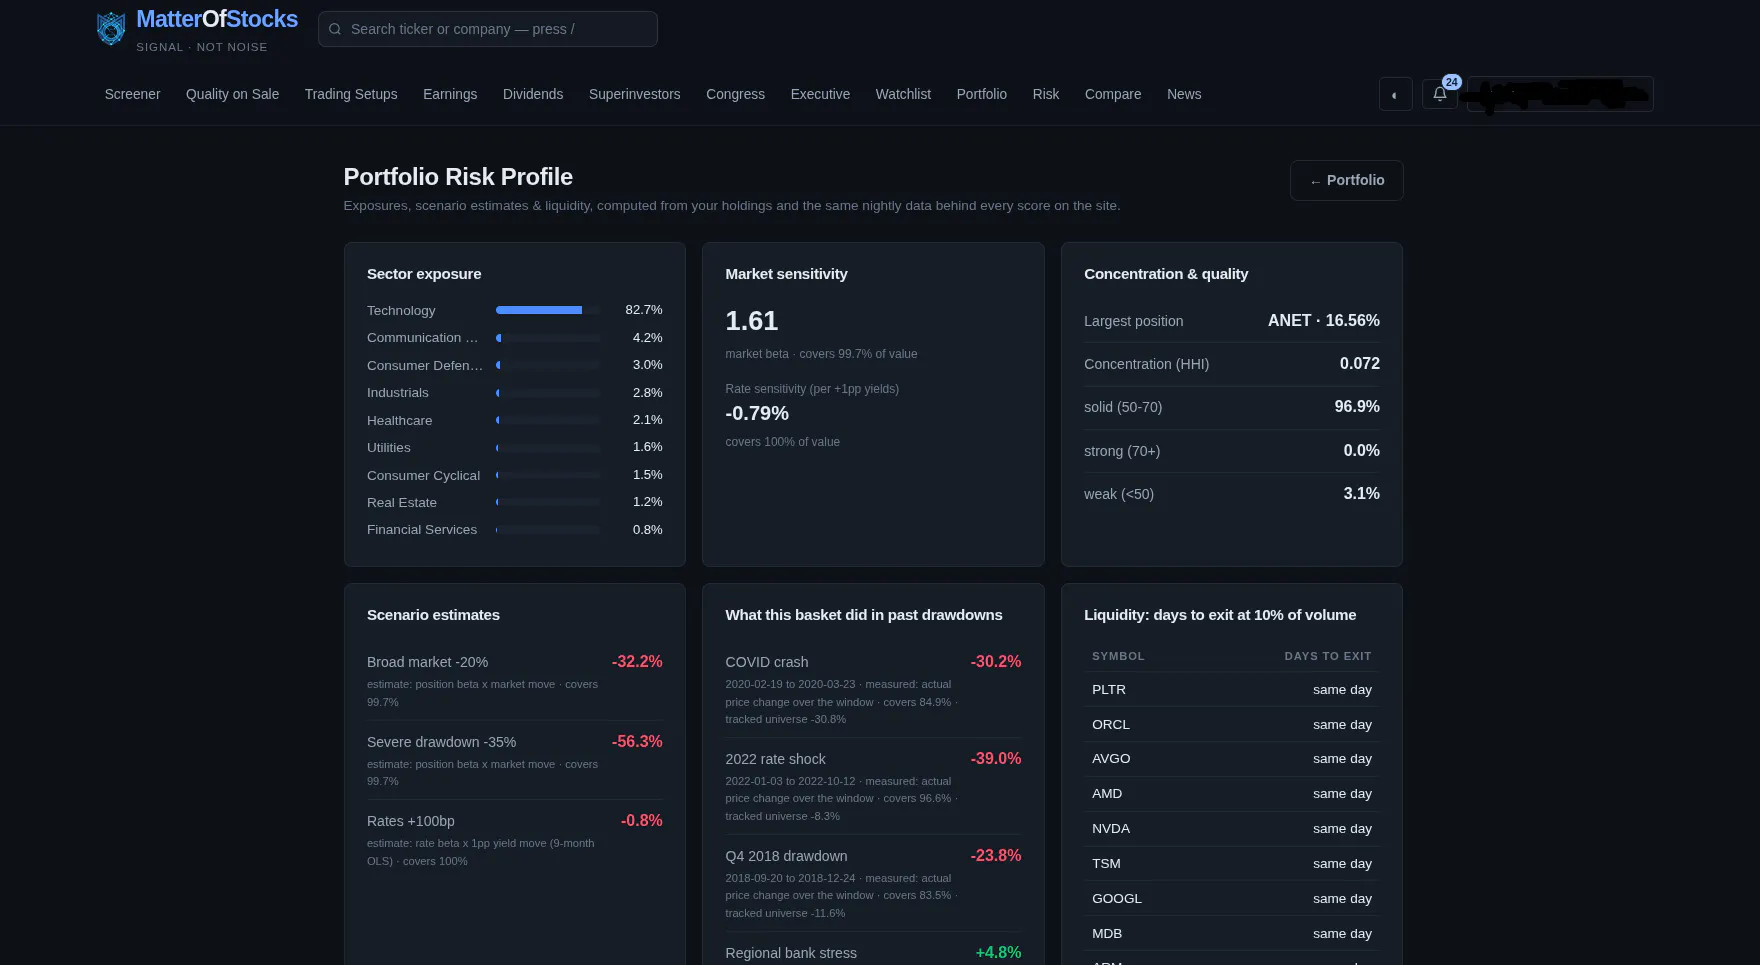This screenshot has height=965, width=1760.
Task: Click the magnifier icon in the search box
Action: [x=335, y=29]
